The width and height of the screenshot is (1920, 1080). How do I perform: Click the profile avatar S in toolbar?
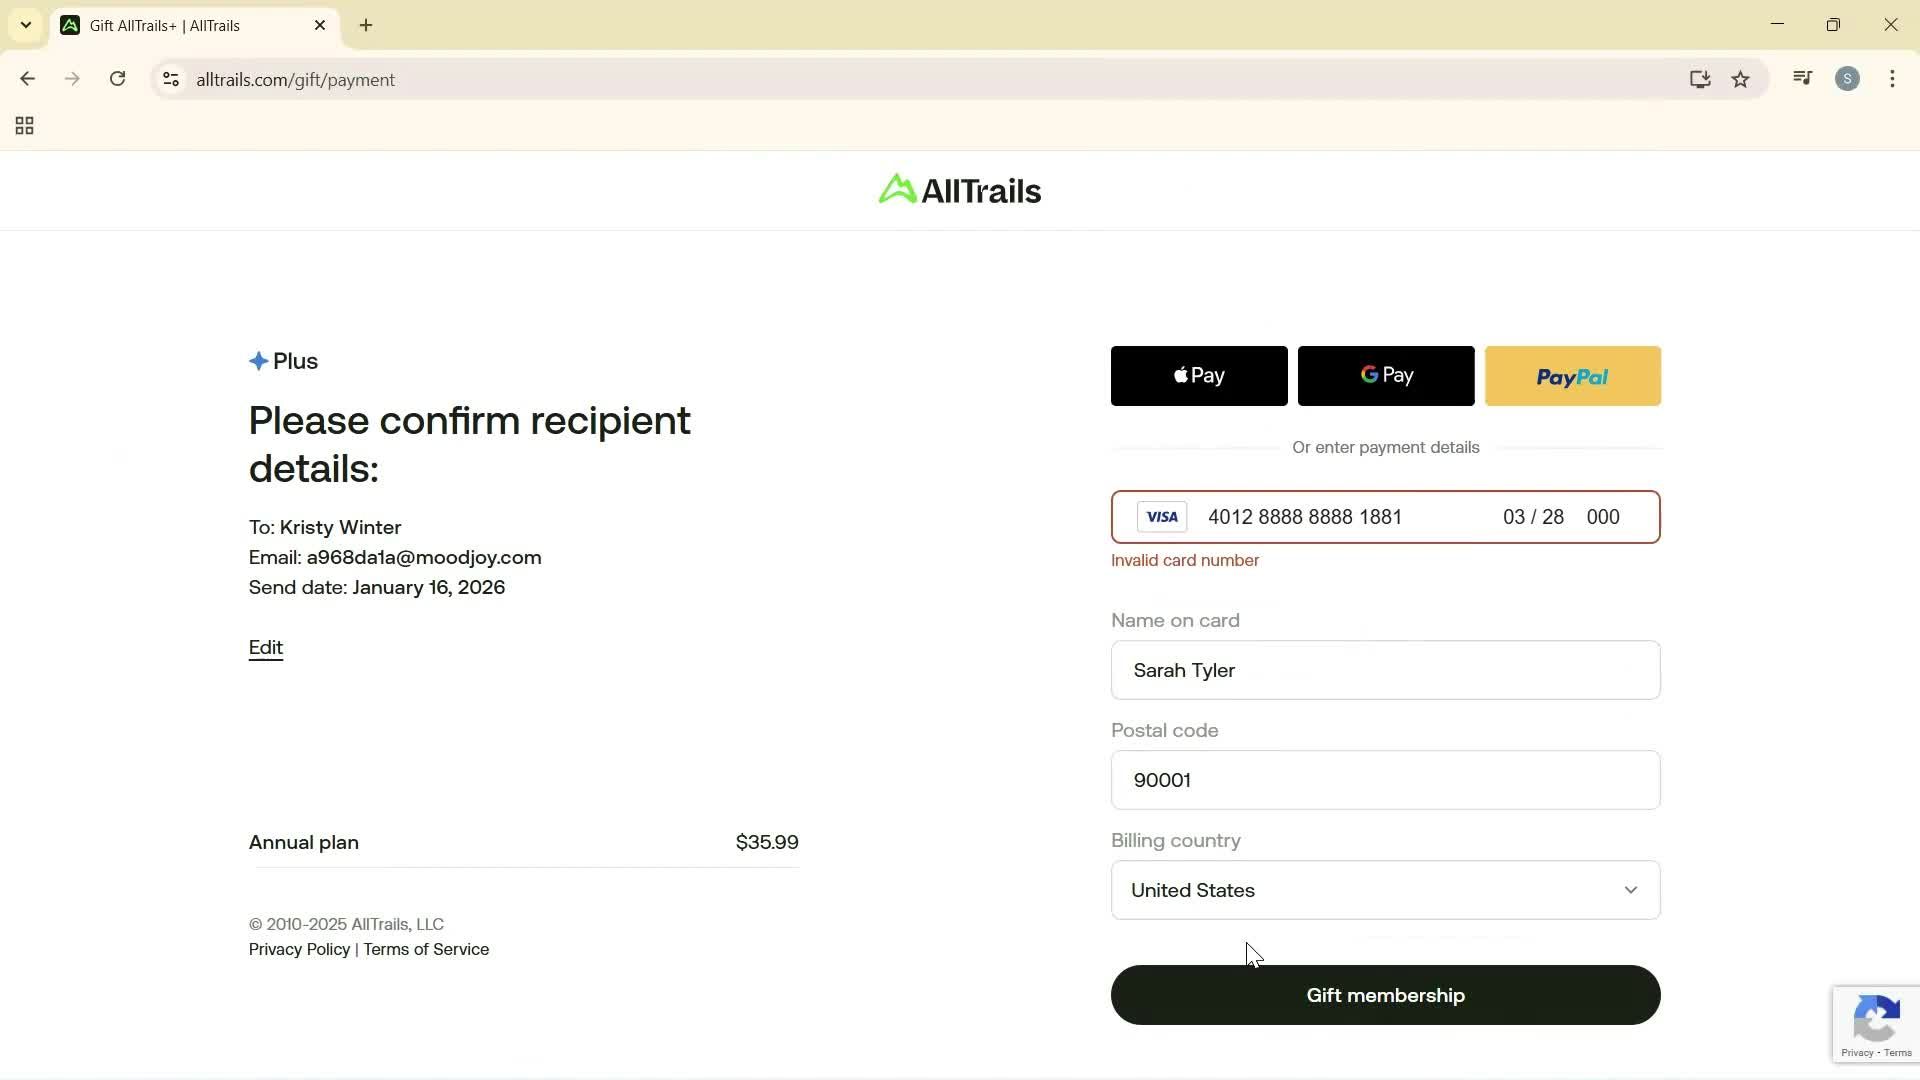1847,79
